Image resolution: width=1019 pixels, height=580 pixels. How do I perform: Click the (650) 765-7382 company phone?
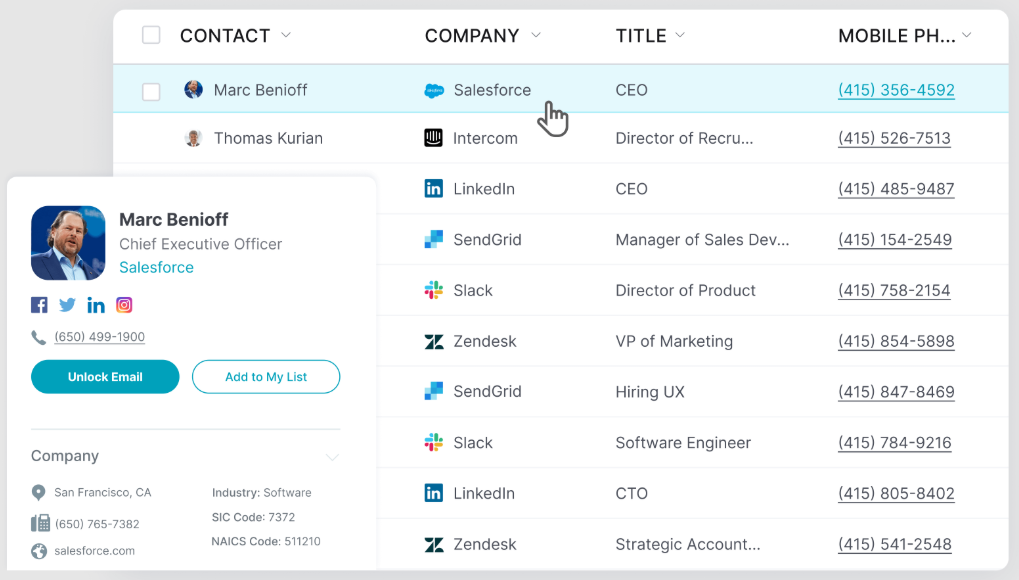coord(97,523)
